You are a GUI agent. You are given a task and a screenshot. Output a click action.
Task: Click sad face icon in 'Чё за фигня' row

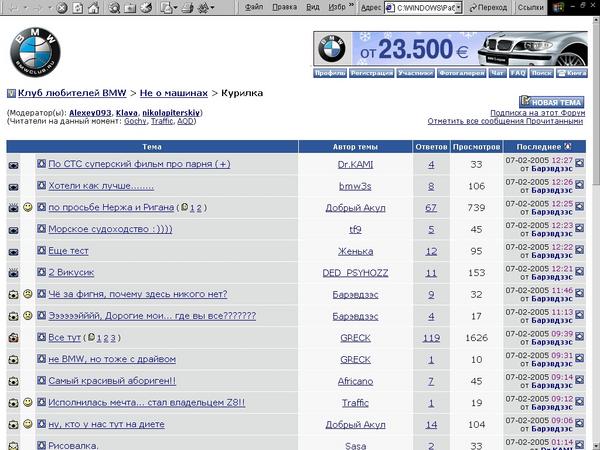click(28, 294)
